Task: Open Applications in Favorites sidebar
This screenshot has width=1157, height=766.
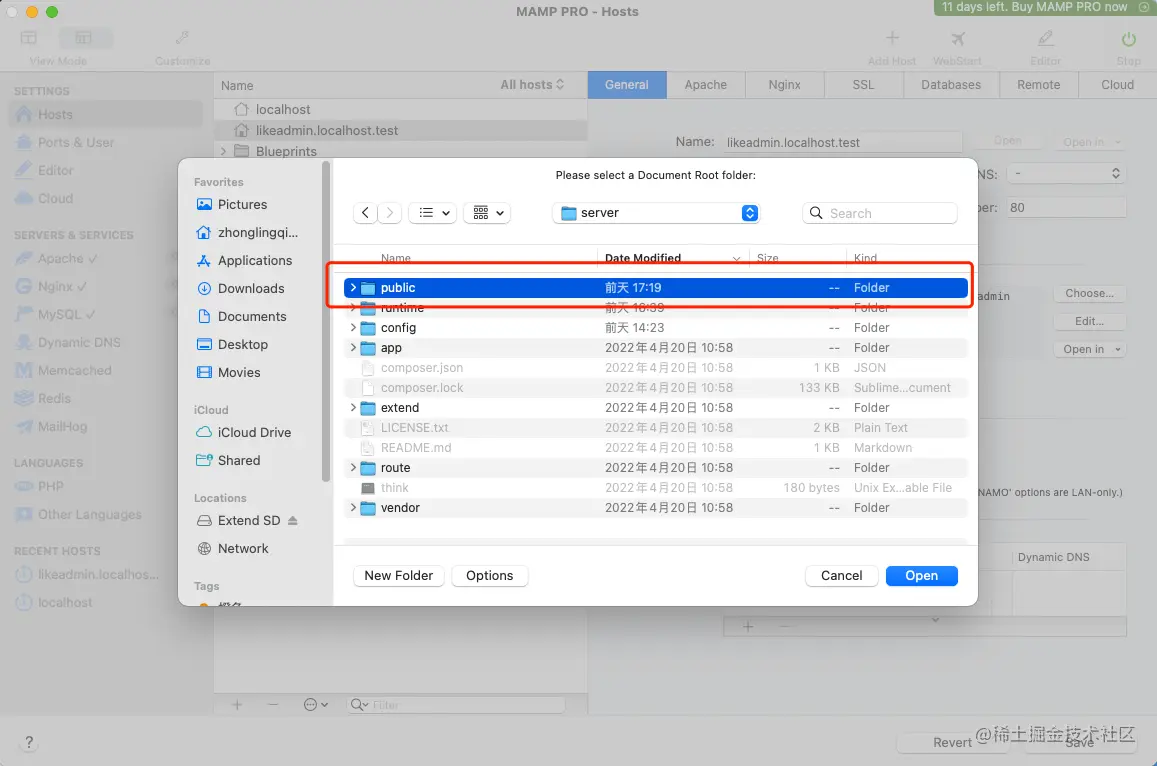Action: (x=244, y=260)
